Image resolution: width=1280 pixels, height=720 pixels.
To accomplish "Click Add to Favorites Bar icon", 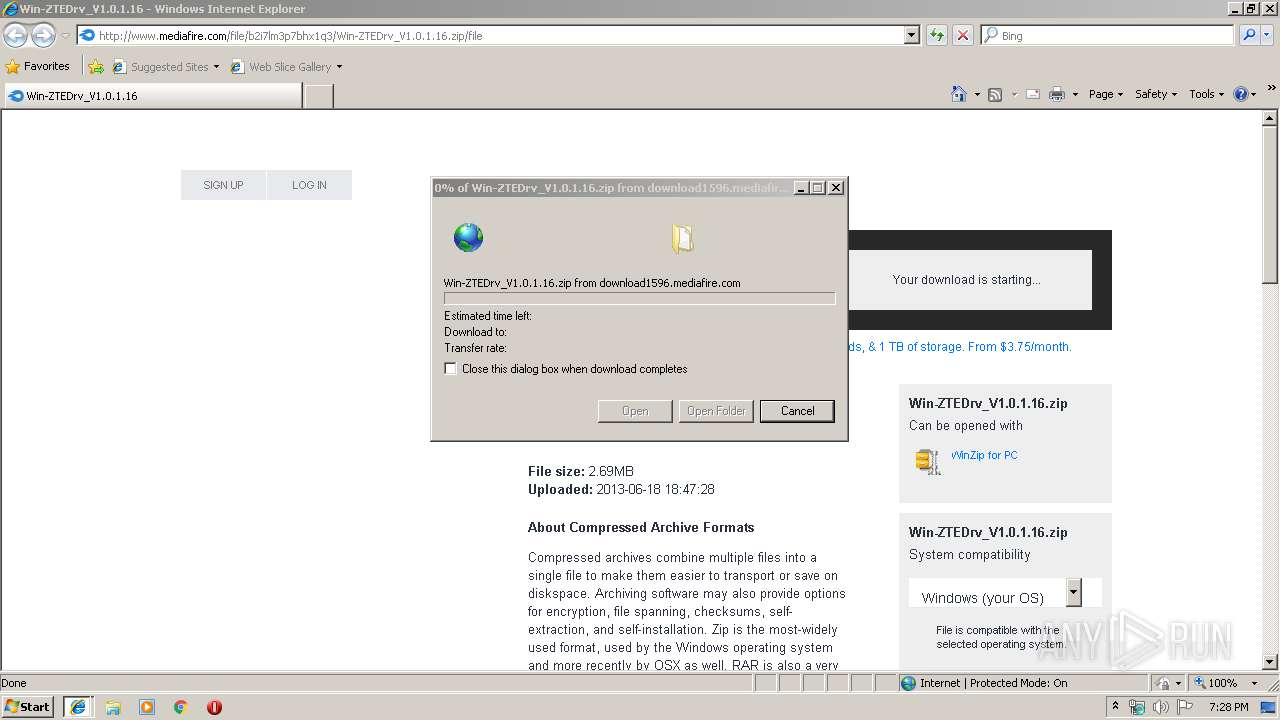I will coord(96,67).
